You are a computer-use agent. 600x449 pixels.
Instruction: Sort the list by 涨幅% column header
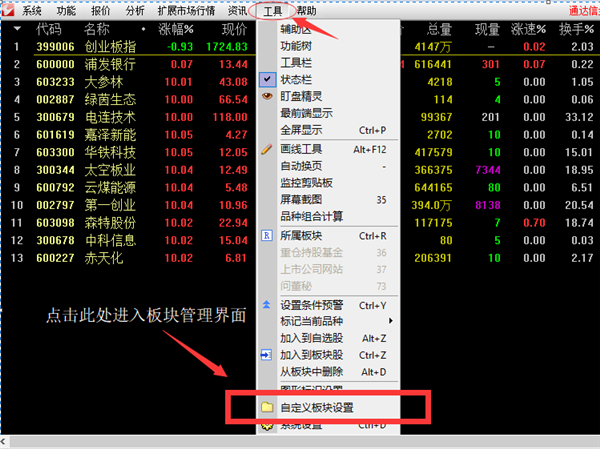click(x=177, y=29)
